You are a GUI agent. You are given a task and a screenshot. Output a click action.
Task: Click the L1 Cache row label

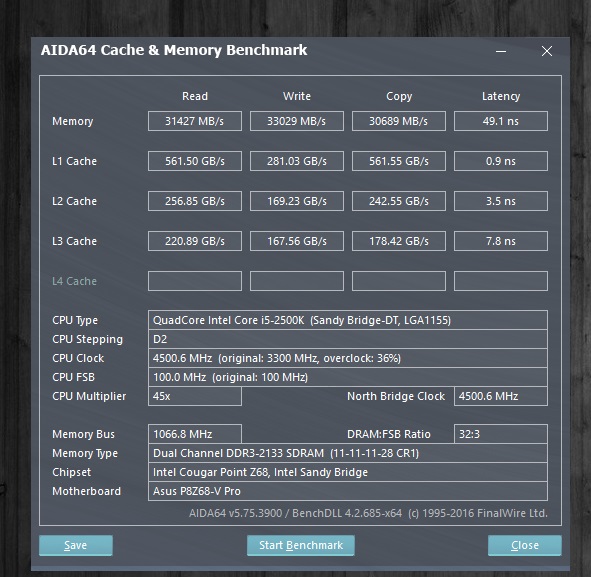(74, 161)
